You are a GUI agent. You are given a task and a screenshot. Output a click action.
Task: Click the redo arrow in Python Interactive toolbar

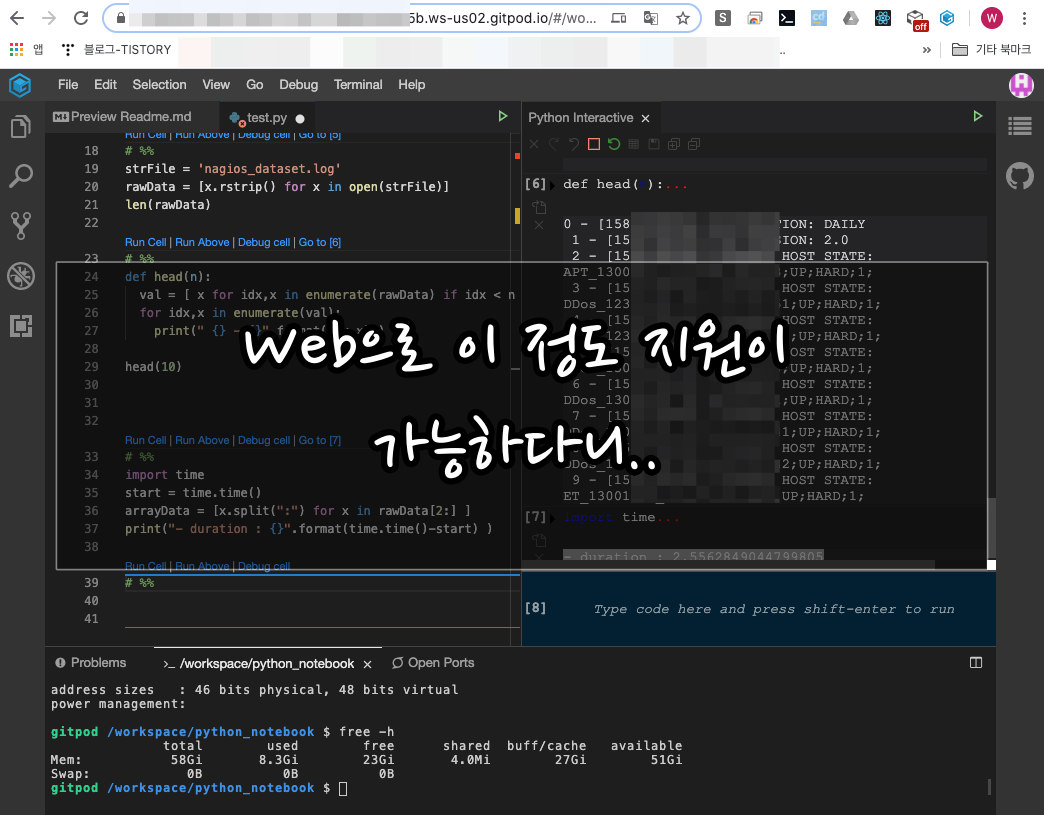tap(554, 144)
